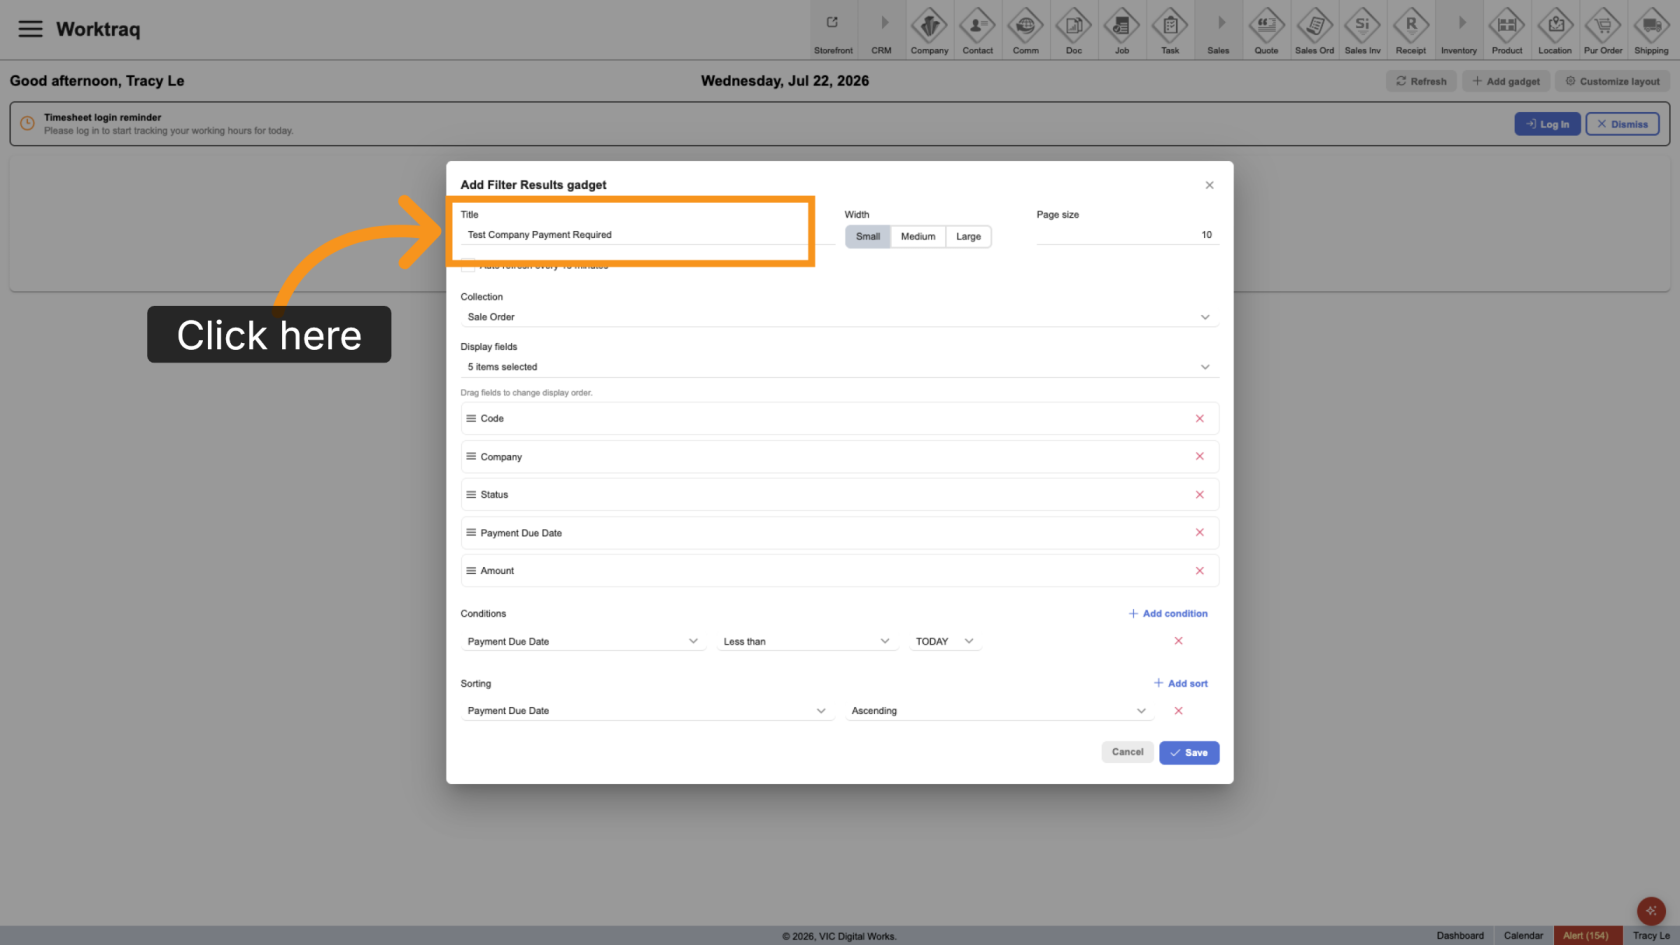The width and height of the screenshot is (1680, 945).
Task: Open the Storefront toolbar icon
Action: tap(833, 30)
